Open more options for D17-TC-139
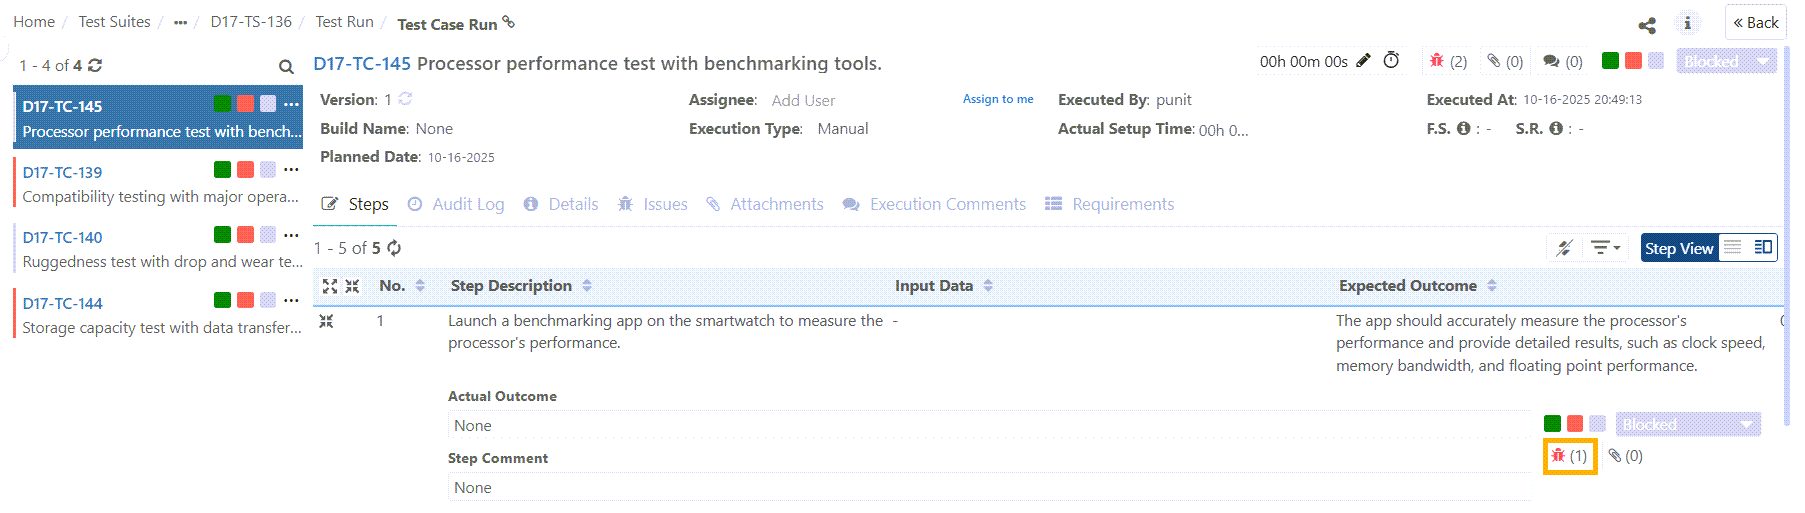Screen dimensions: 1805x513 291,170
